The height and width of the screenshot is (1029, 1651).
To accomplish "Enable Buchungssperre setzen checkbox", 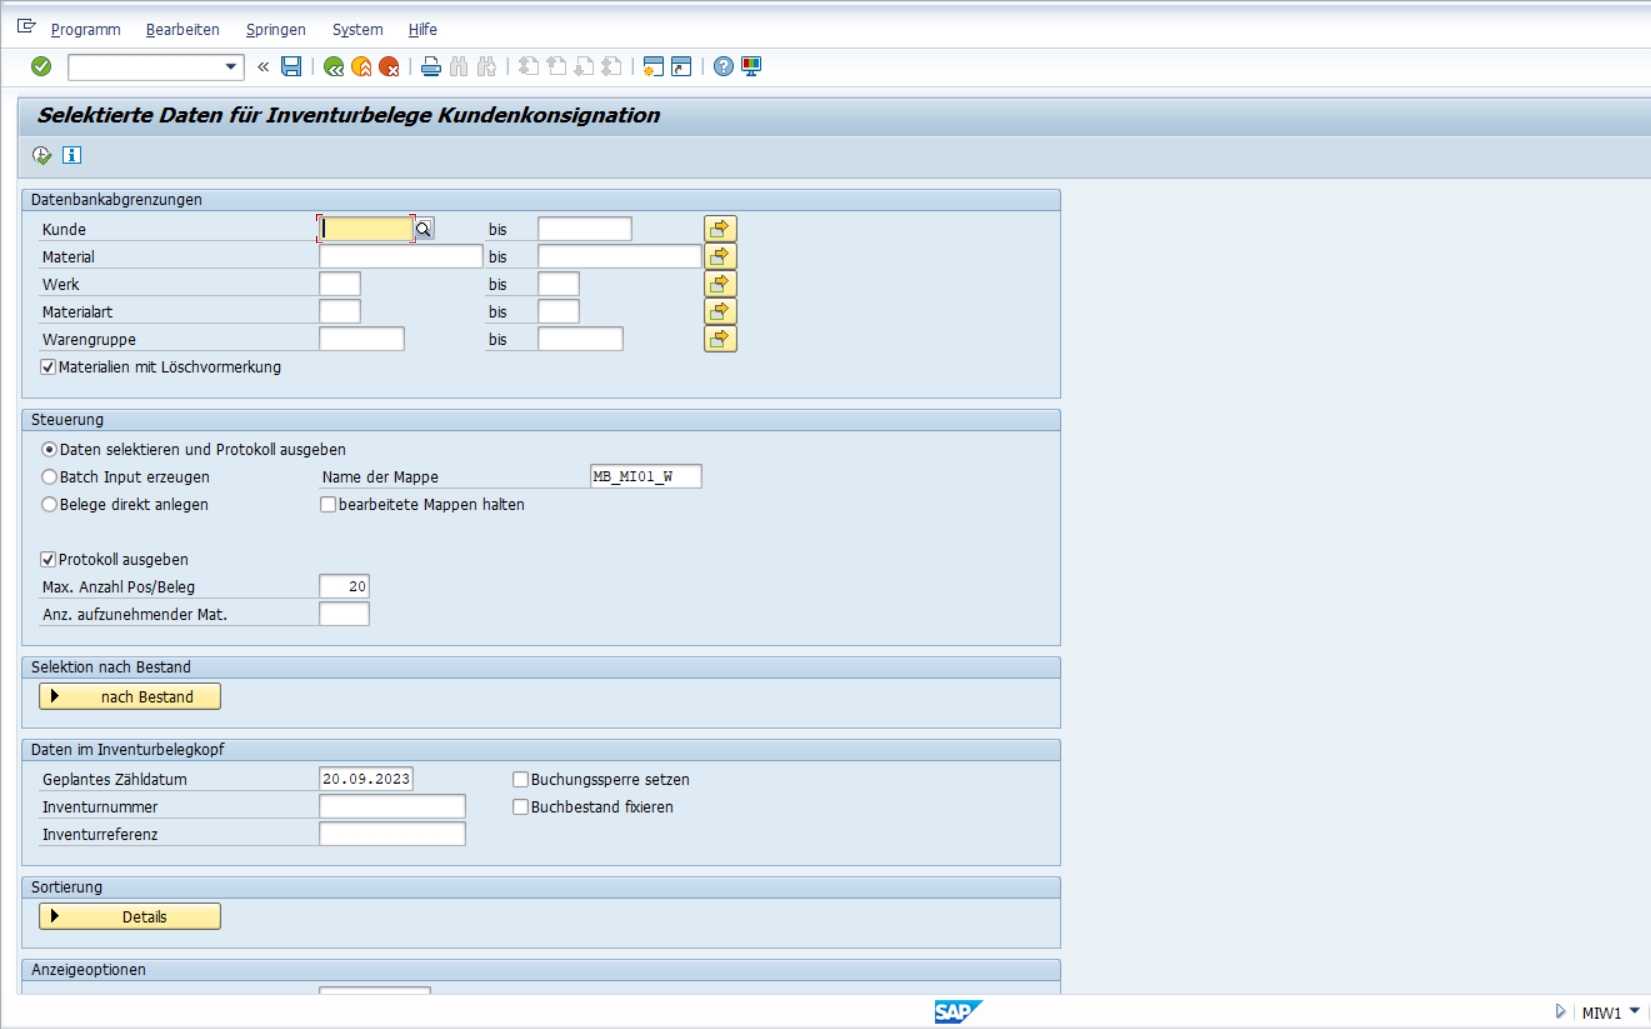I will (x=520, y=779).
